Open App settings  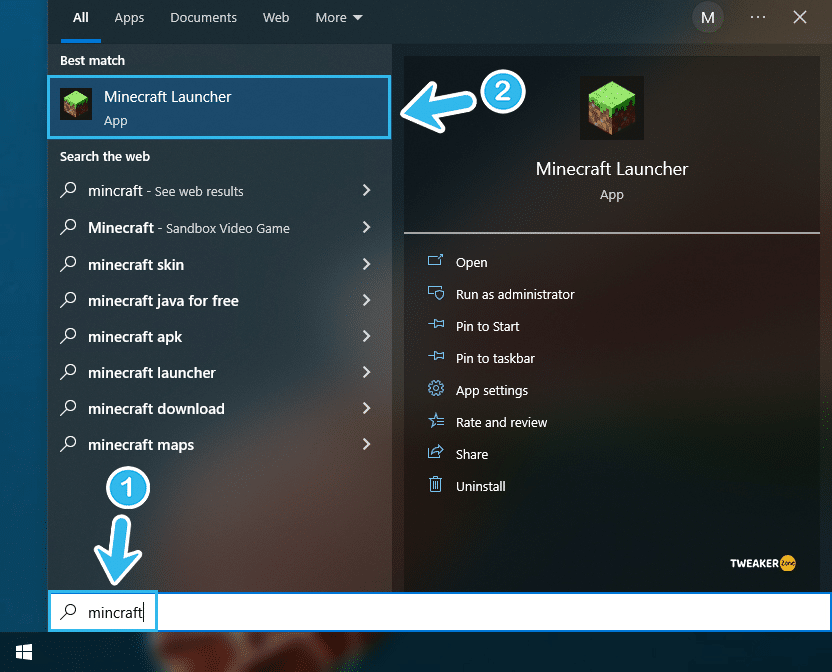click(x=492, y=391)
